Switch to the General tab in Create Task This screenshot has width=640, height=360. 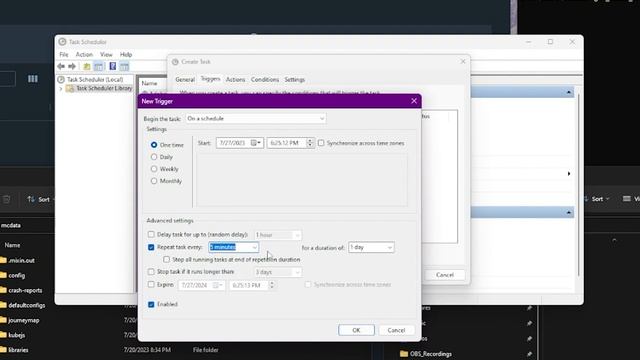[185, 80]
